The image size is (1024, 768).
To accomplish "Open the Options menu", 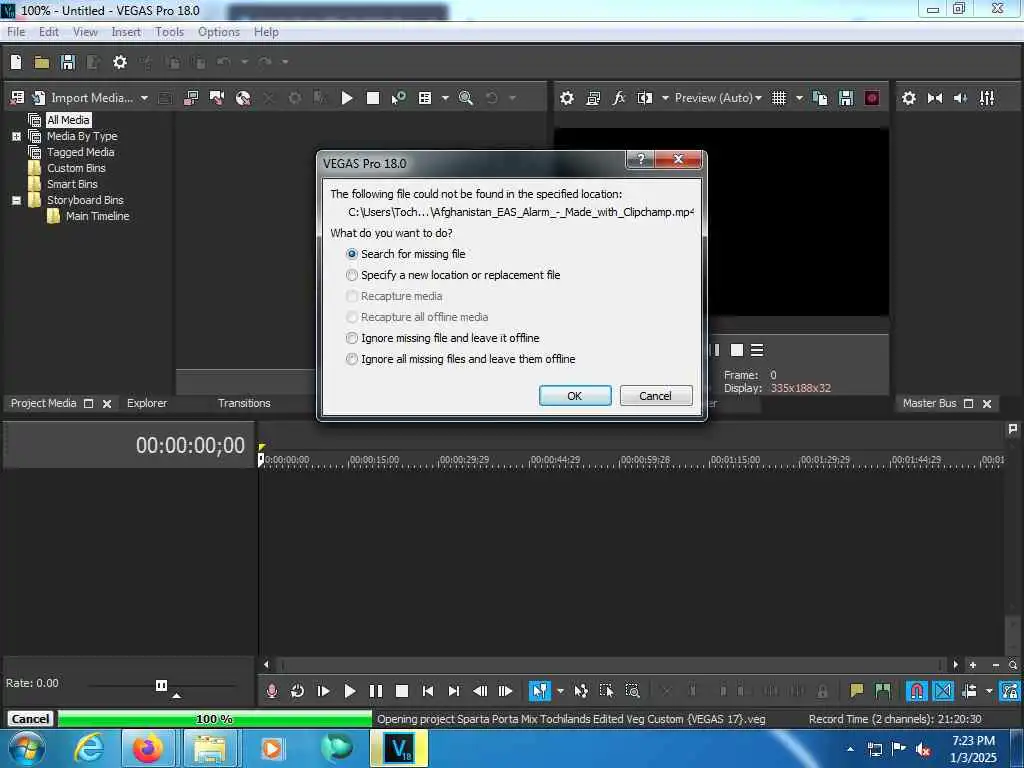I will (219, 32).
